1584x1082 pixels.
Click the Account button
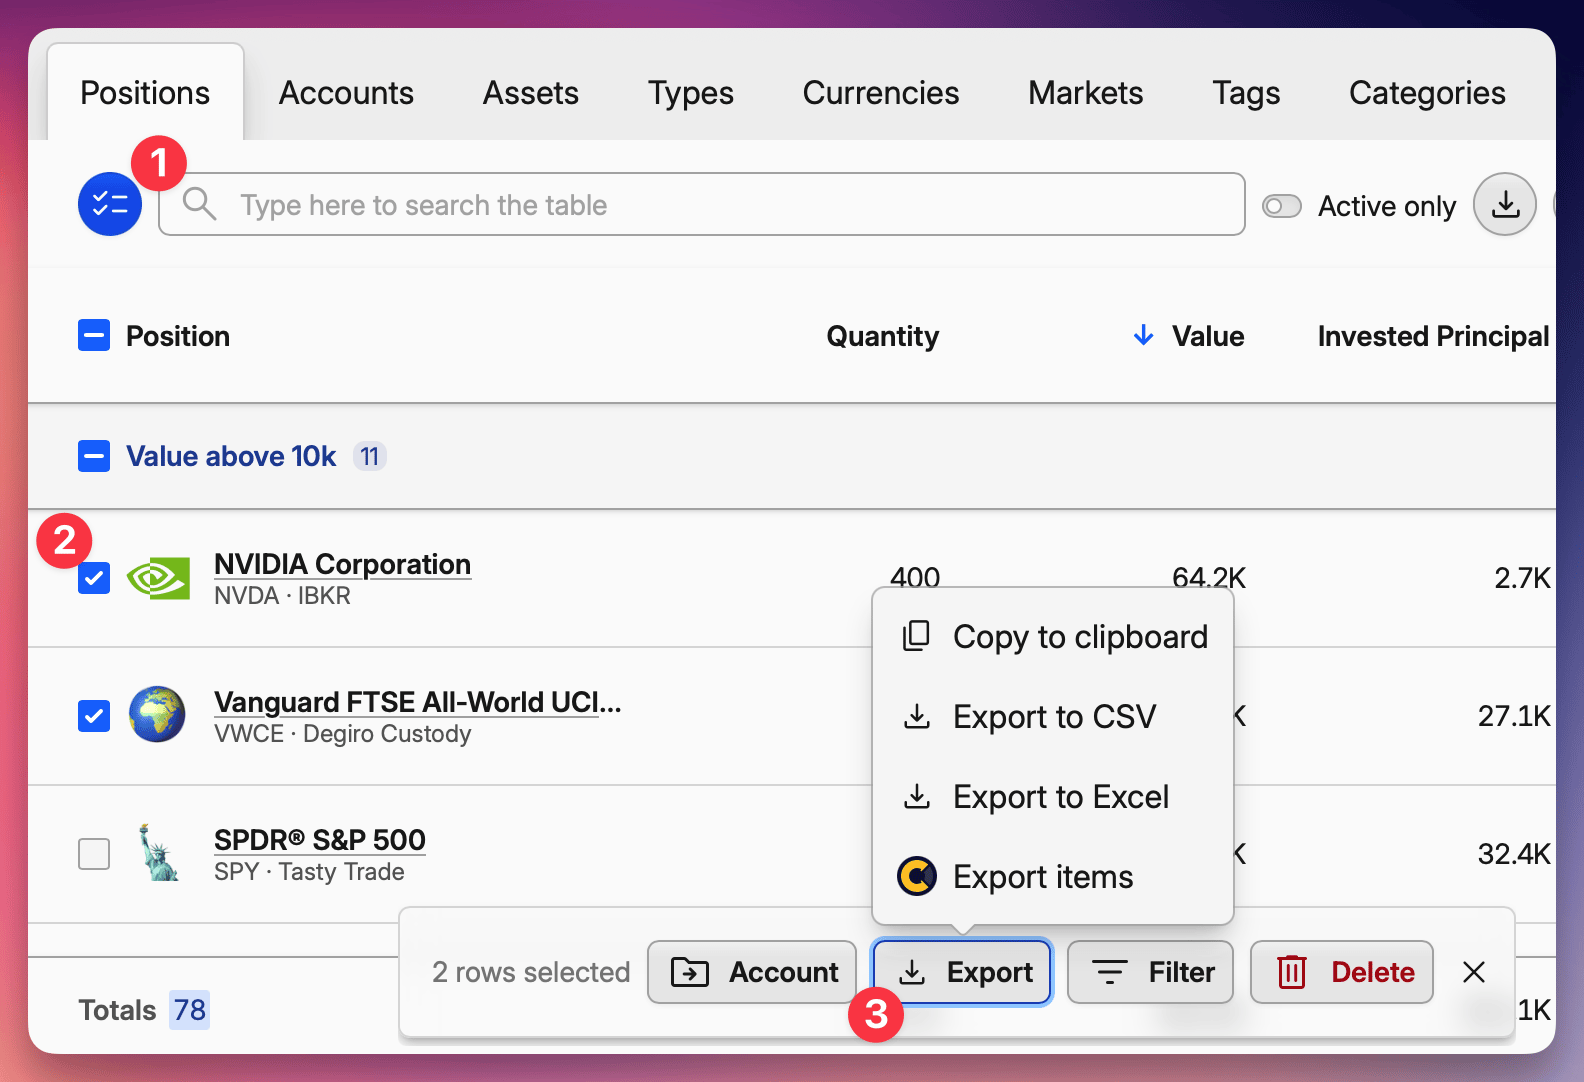tap(752, 972)
